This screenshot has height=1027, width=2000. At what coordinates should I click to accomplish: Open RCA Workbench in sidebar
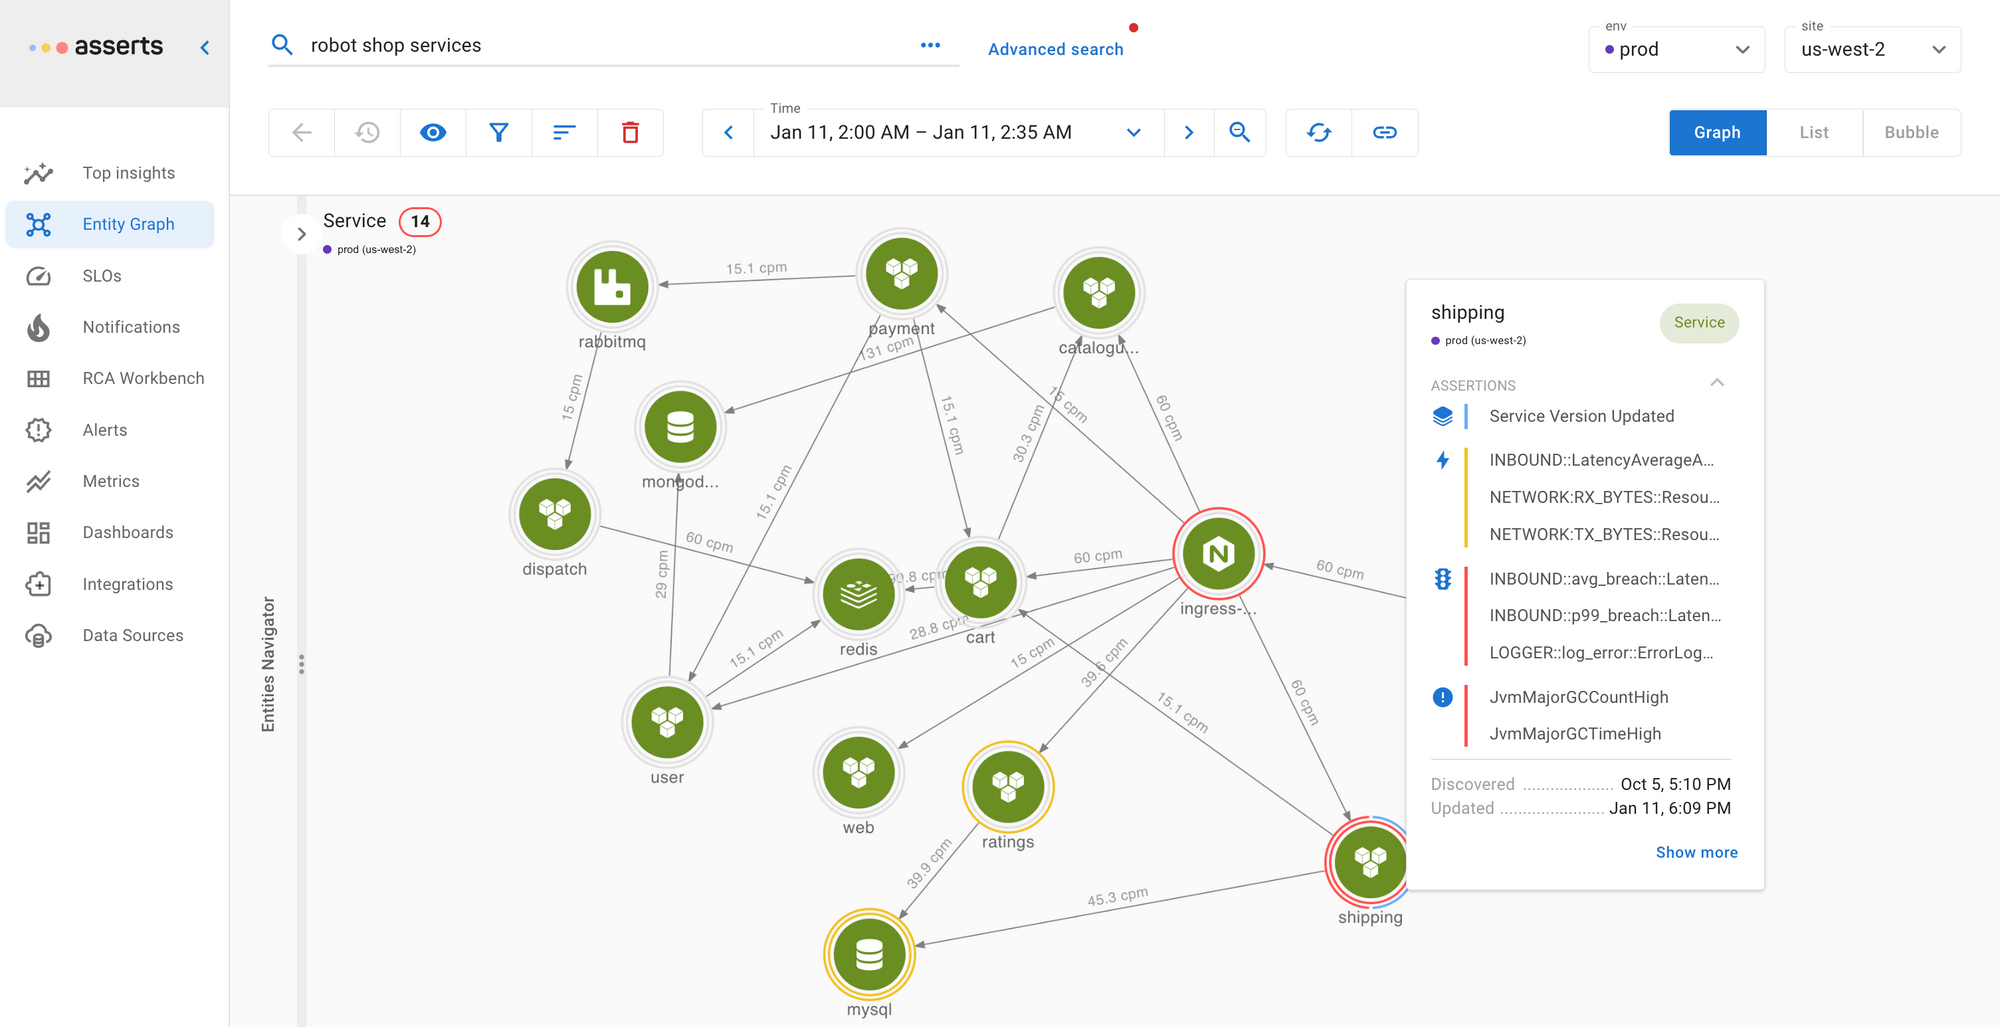[143, 378]
